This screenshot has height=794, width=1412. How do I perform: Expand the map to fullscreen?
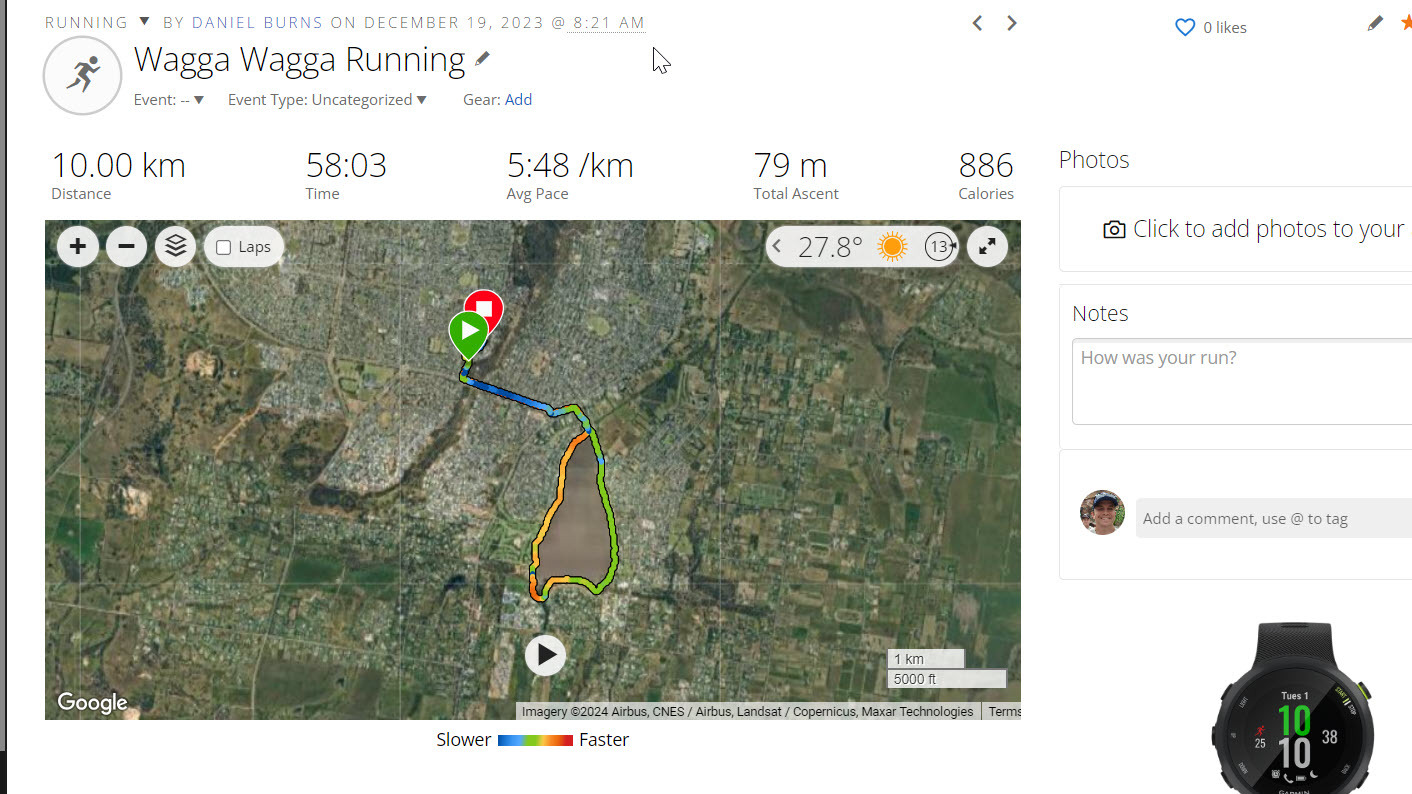[987, 246]
